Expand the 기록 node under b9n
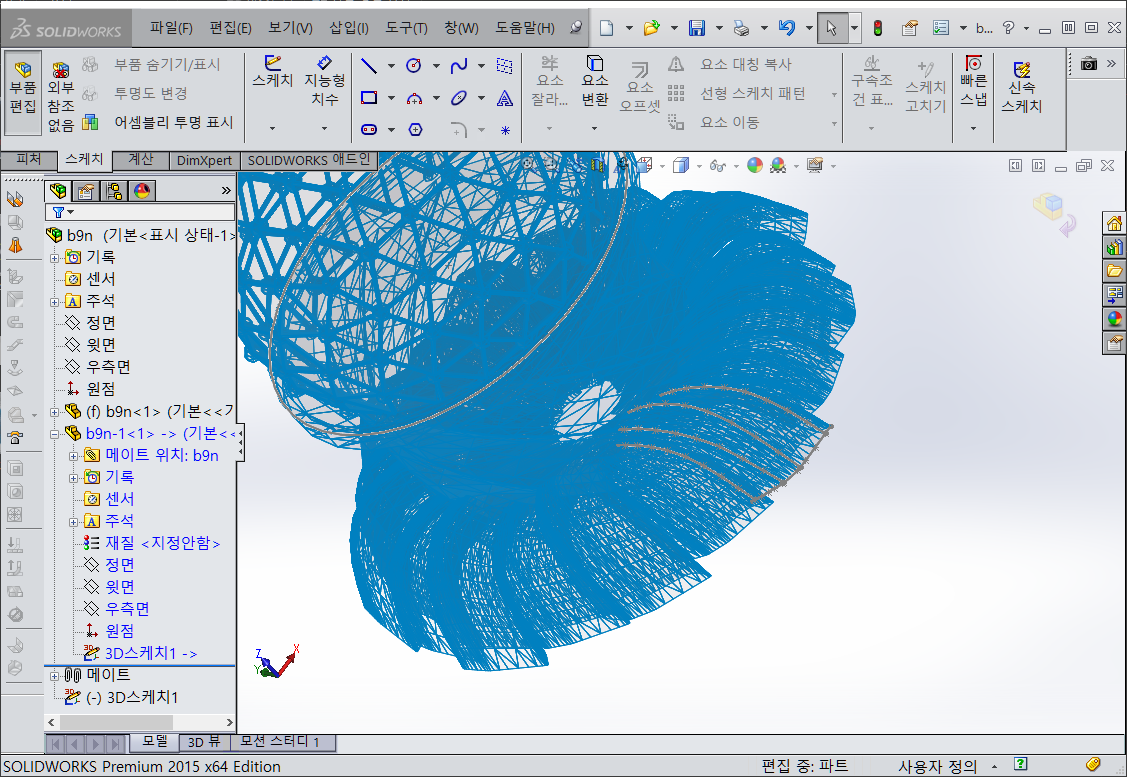The image size is (1127, 777). 54,258
